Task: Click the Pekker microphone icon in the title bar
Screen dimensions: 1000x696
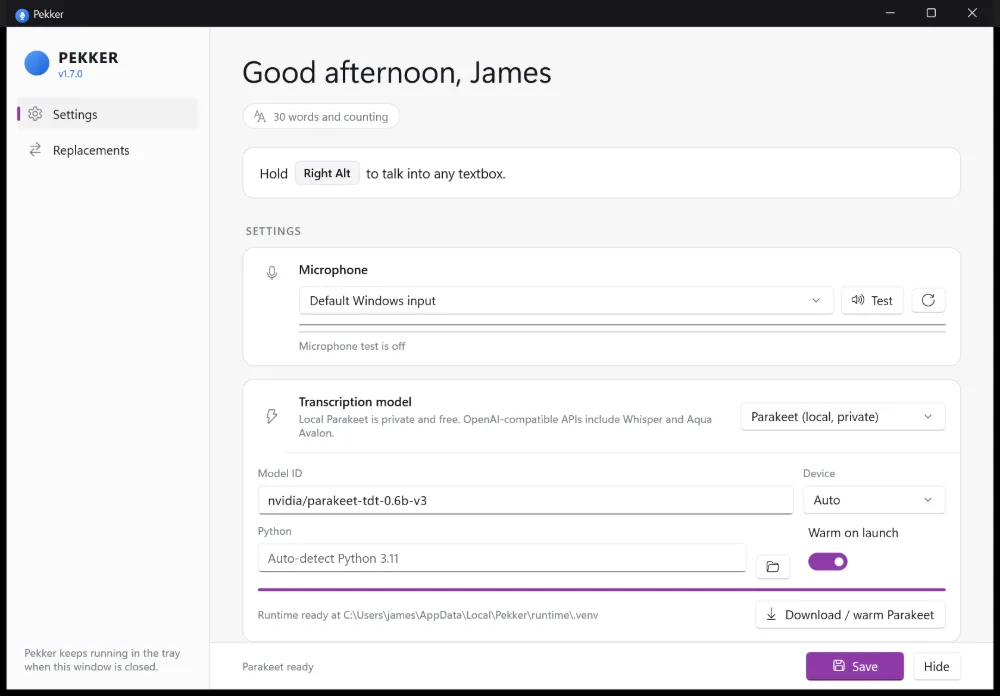Action: click(x=22, y=14)
